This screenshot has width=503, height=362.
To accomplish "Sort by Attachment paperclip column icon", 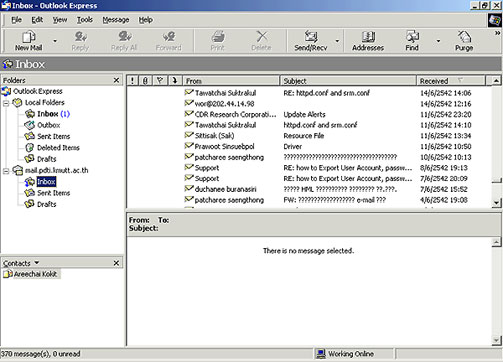I will 145,81.
